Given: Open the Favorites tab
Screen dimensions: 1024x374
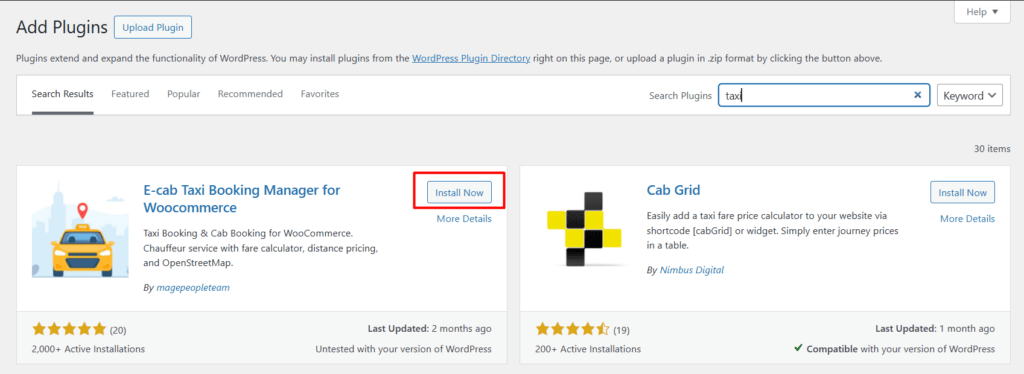Looking at the screenshot, I should point(320,94).
